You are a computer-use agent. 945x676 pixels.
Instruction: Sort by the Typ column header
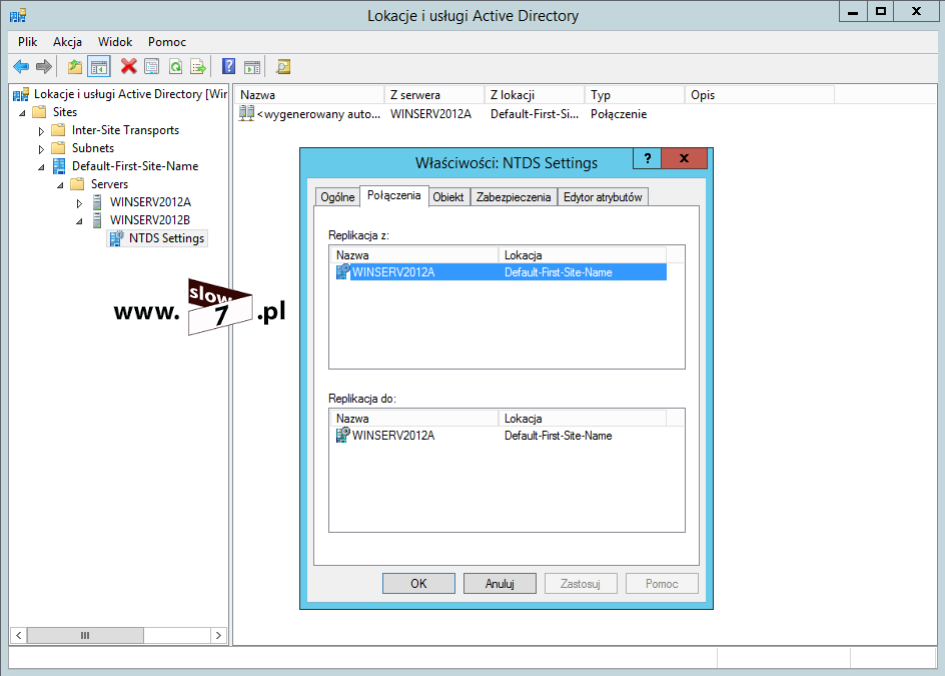point(634,95)
